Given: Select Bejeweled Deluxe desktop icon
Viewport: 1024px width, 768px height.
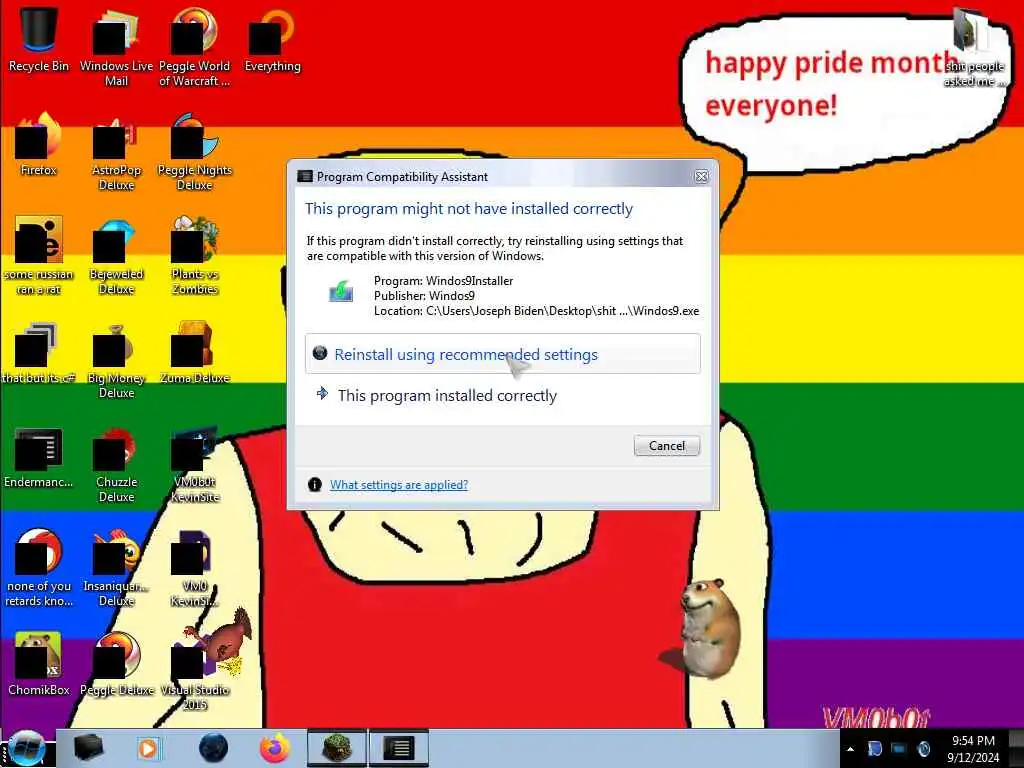Looking at the screenshot, I should point(116,256).
